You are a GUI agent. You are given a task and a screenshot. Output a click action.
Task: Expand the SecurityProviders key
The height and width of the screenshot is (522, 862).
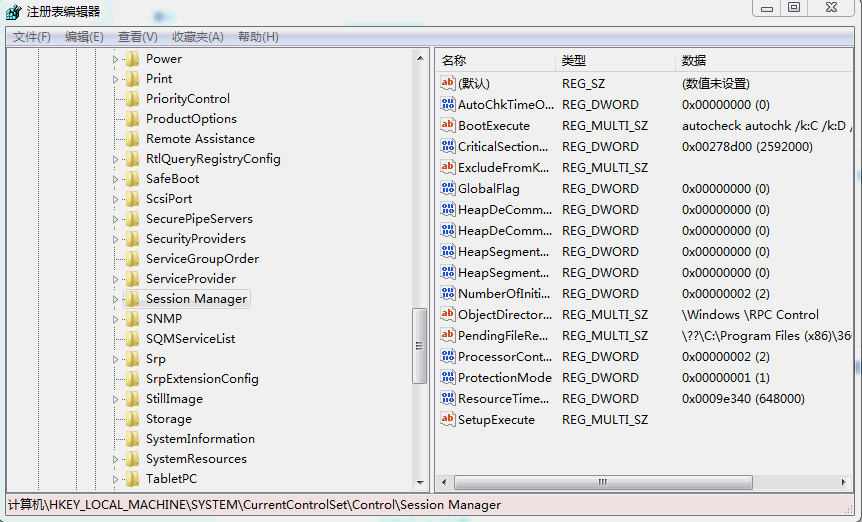pos(115,239)
